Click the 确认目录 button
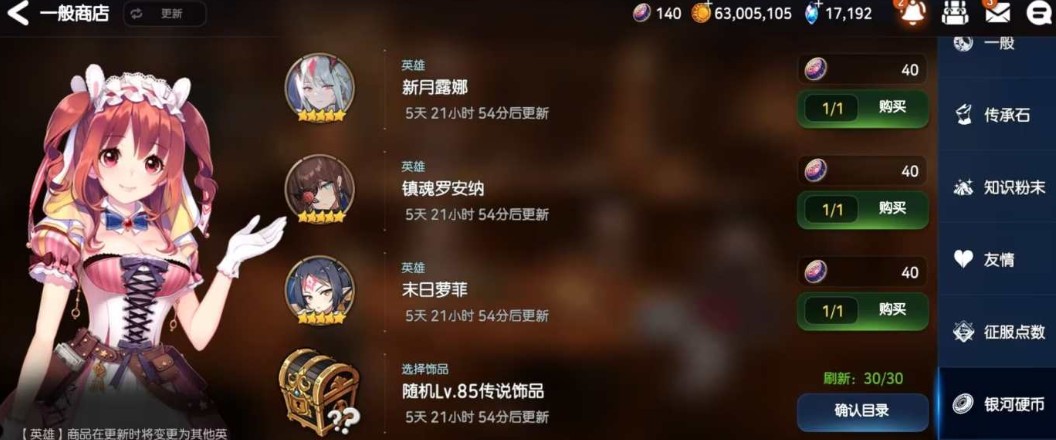Screen dimensions: 1056x440 click(x=863, y=411)
